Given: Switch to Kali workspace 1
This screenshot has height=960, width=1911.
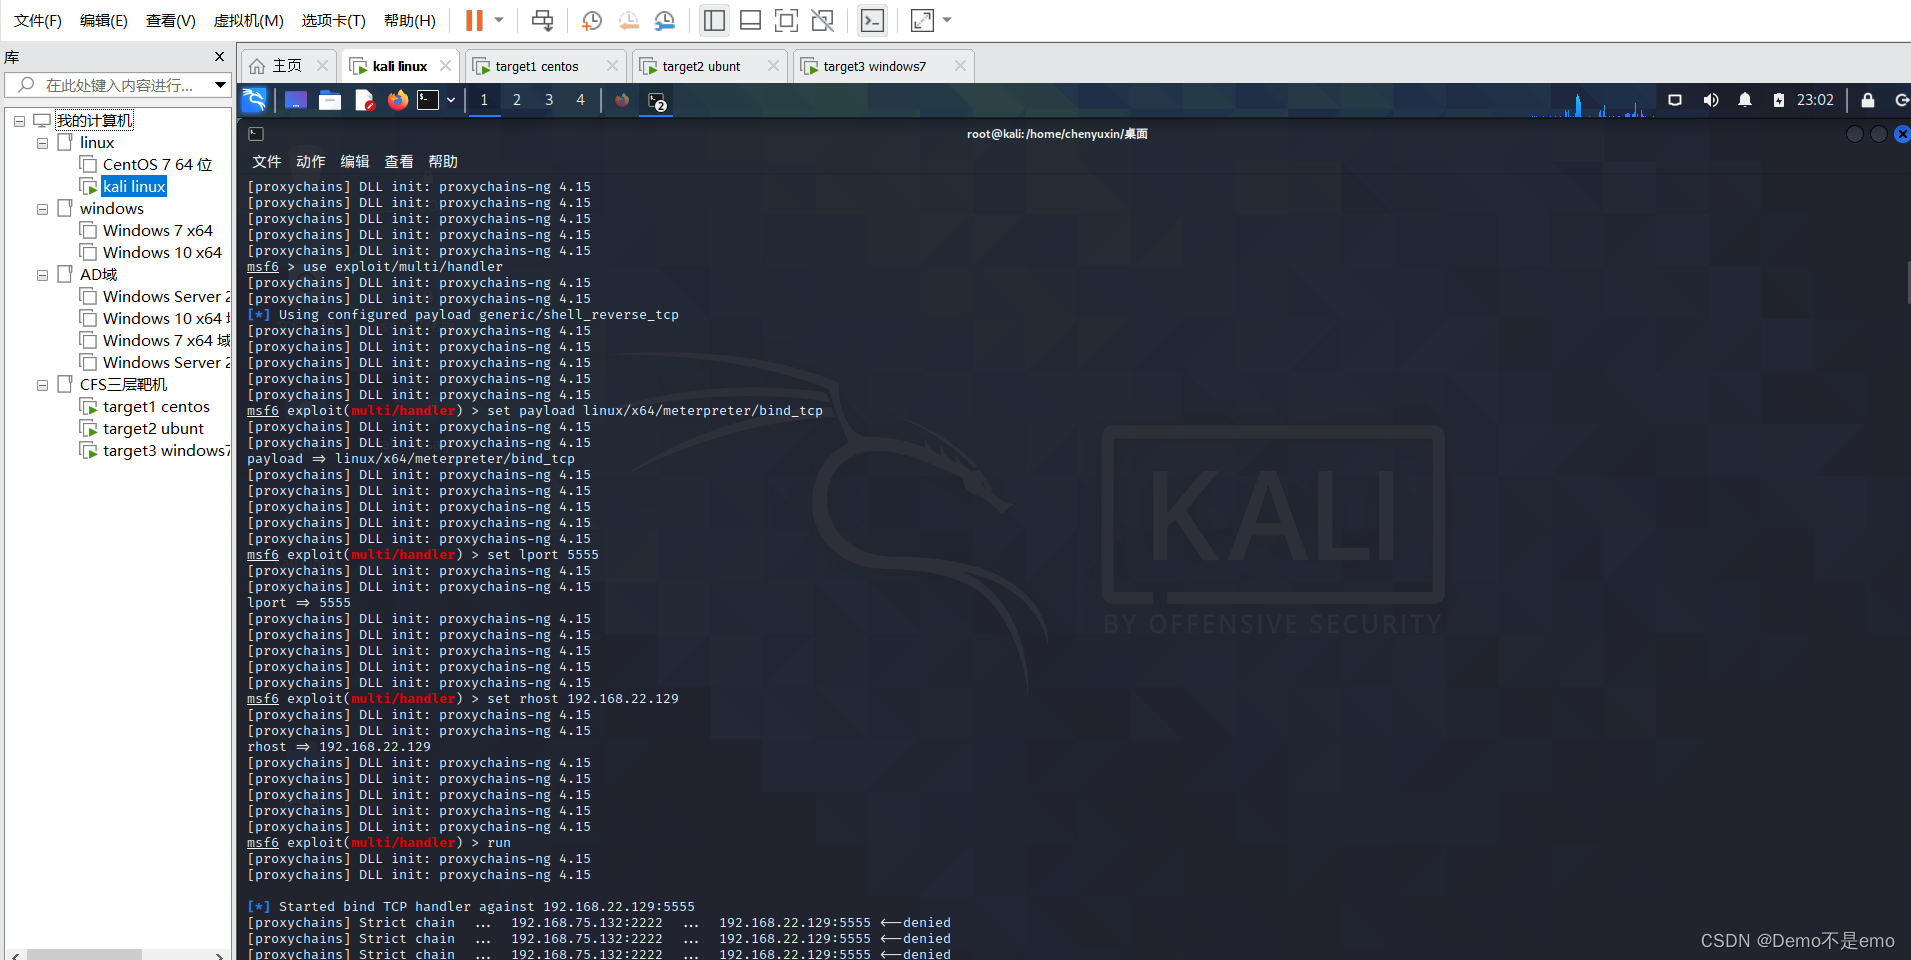Looking at the screenshot, I should click(x=484, y=100).
